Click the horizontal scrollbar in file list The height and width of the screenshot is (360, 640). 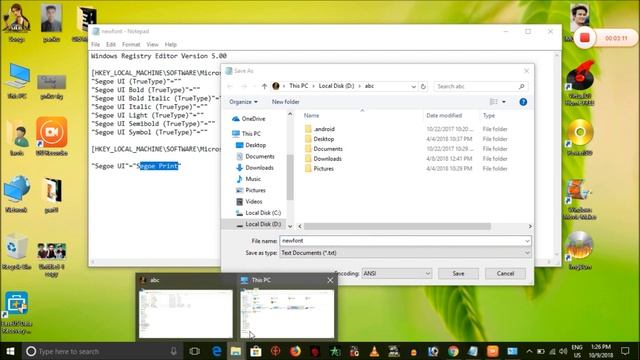pos(397,226)
